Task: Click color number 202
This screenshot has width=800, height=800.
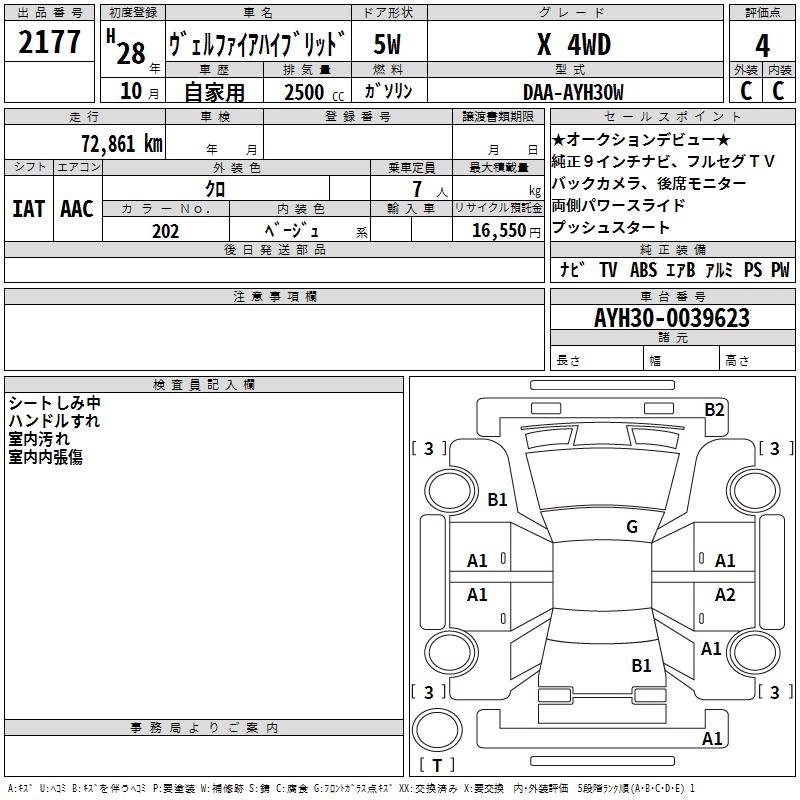Action: click(165, 231)
